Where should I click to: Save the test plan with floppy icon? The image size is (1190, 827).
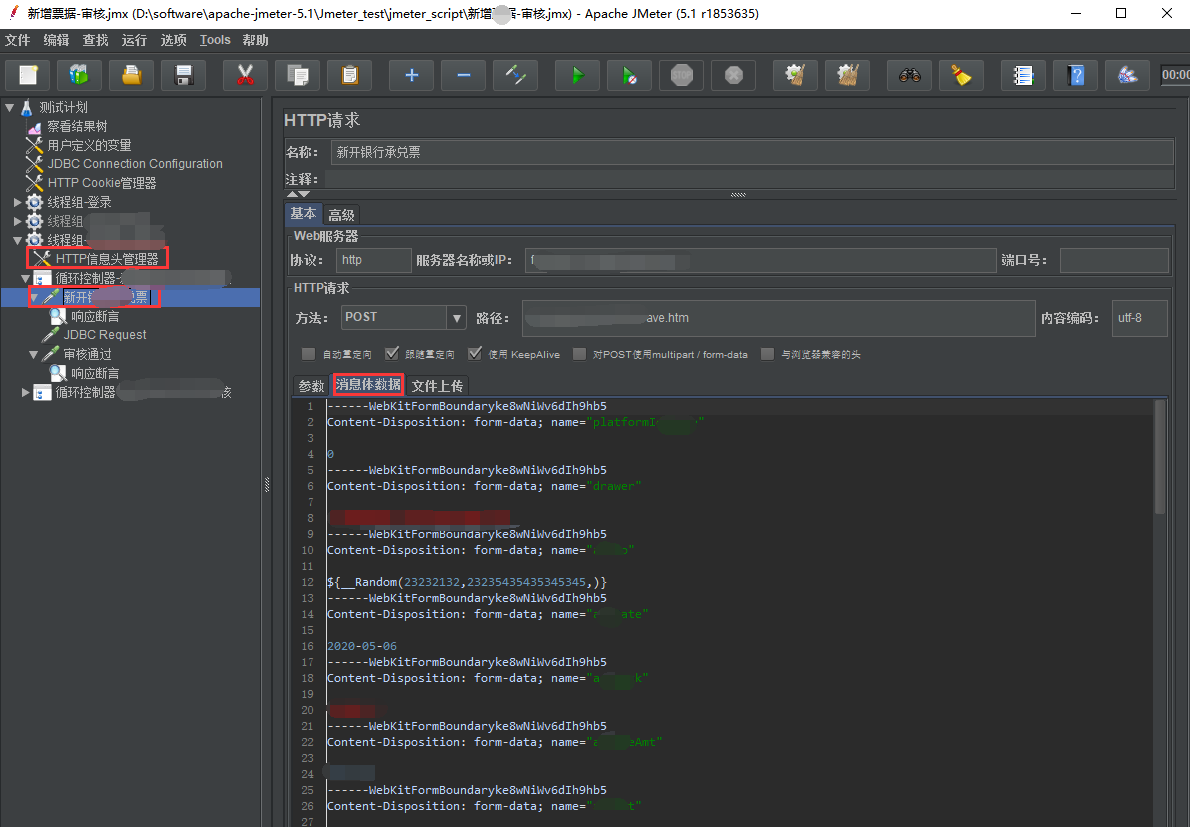pos(184,75)
